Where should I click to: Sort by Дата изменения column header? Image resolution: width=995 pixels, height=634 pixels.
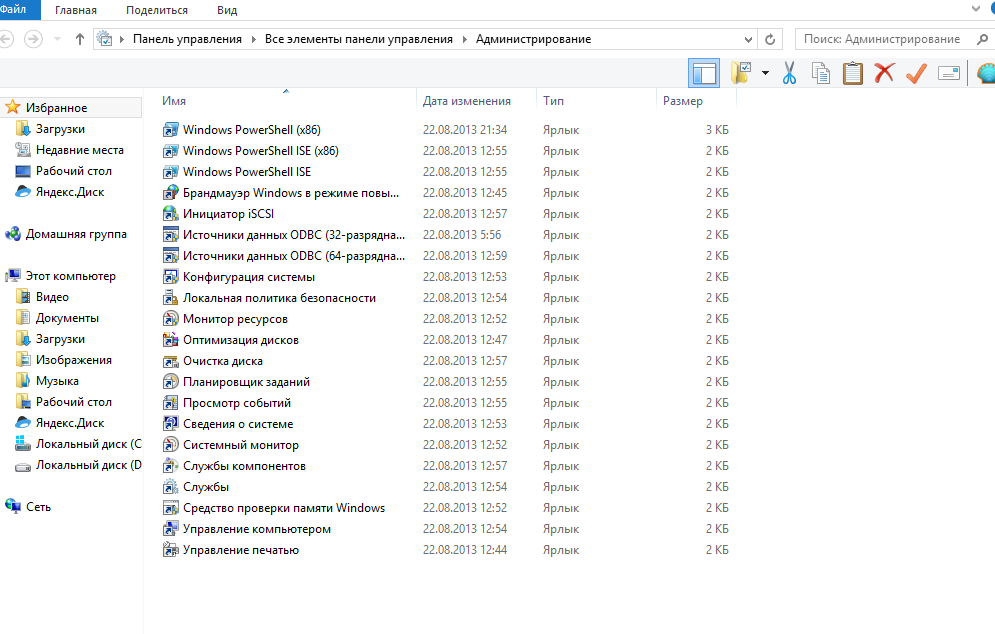[x=466, y=101]
